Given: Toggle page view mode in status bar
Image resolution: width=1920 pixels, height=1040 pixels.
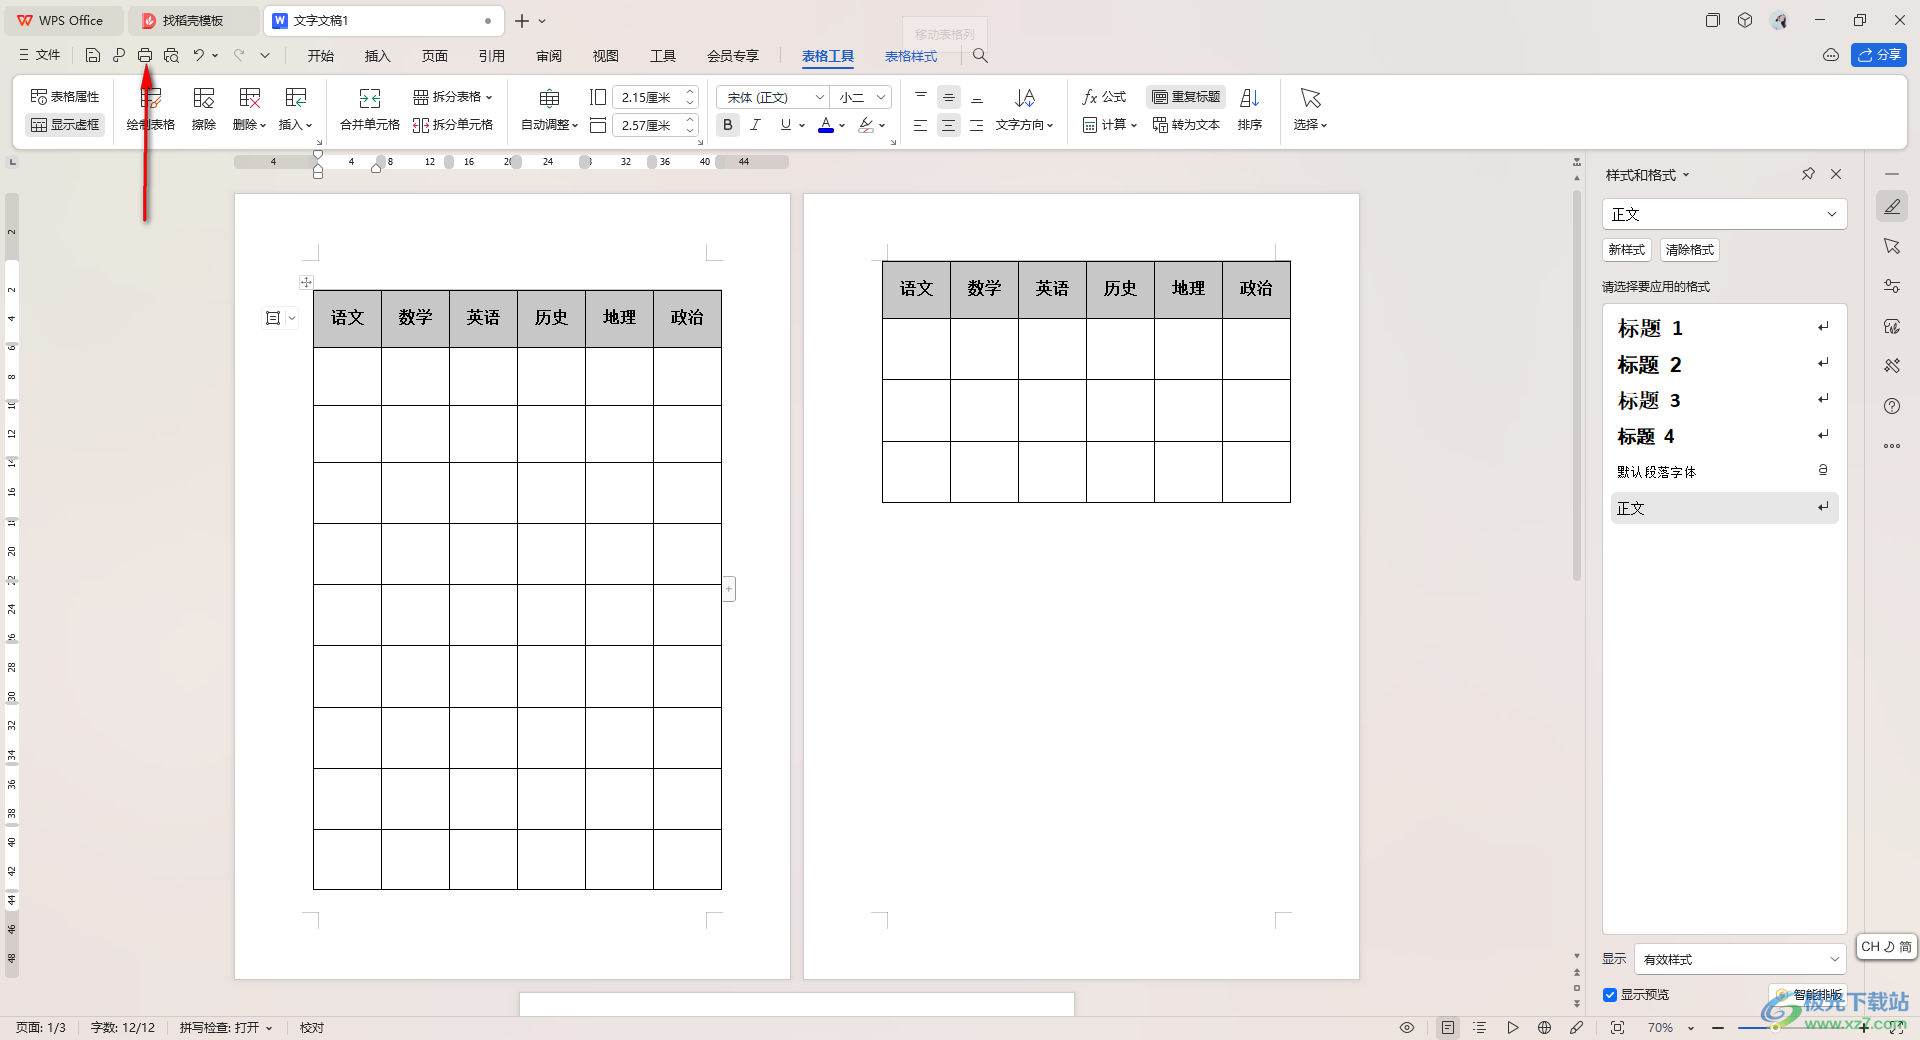Looking at the screenshot, I should [x=1448, y=1028].
